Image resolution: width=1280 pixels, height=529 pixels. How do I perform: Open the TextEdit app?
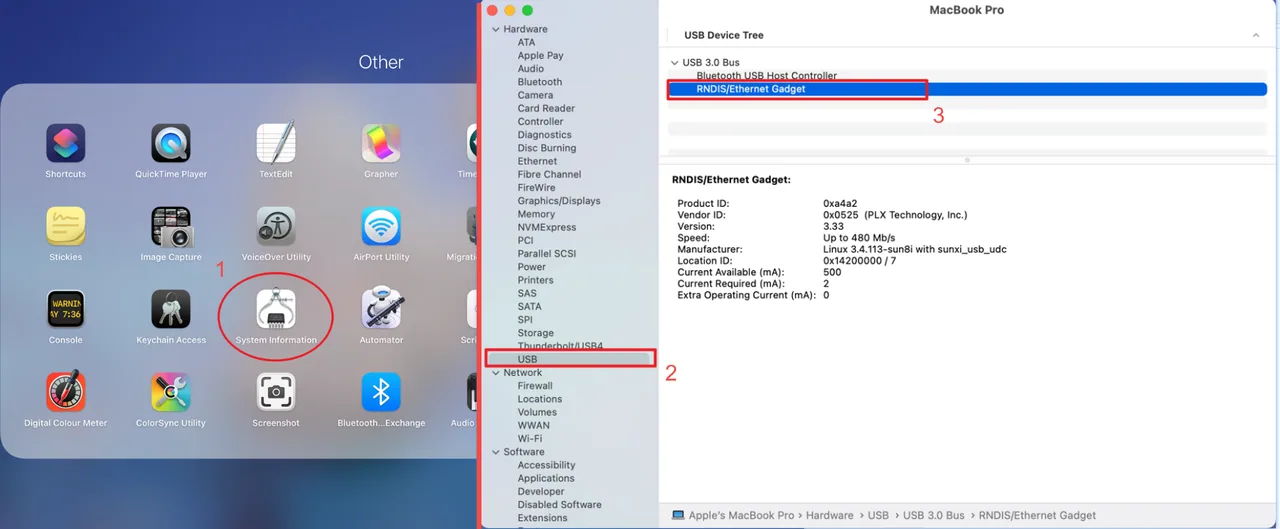[x=276, y=144]
